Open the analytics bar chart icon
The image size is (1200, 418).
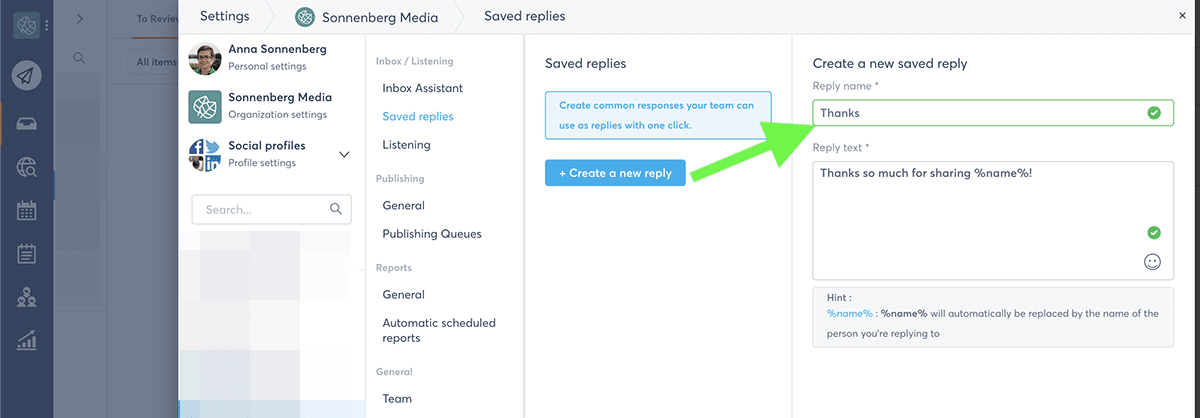[27, 341]
